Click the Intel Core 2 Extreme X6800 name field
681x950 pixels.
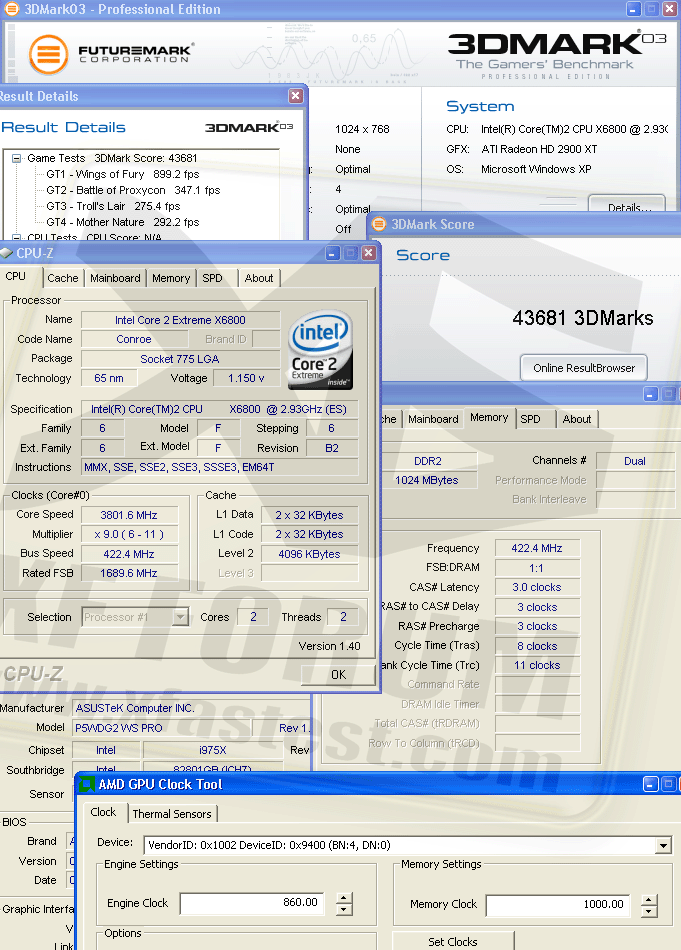click(180, 320)
